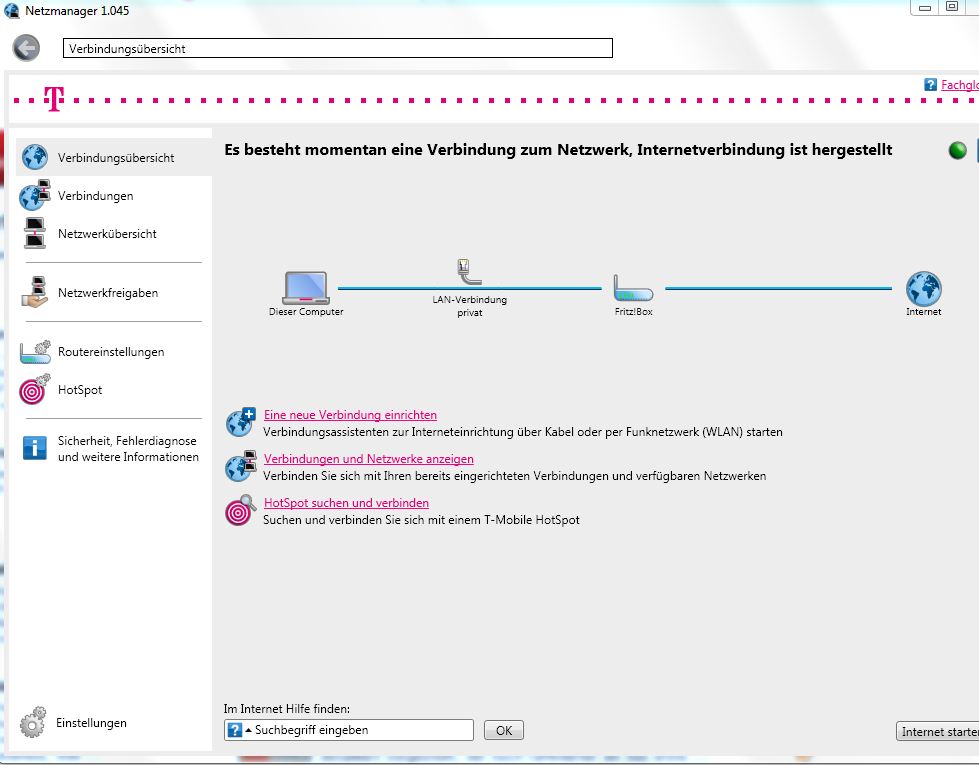Screen dimensions: 979x765
Task: Click the Netzwerkübersicht computers icon
Action: pos(35,233)
